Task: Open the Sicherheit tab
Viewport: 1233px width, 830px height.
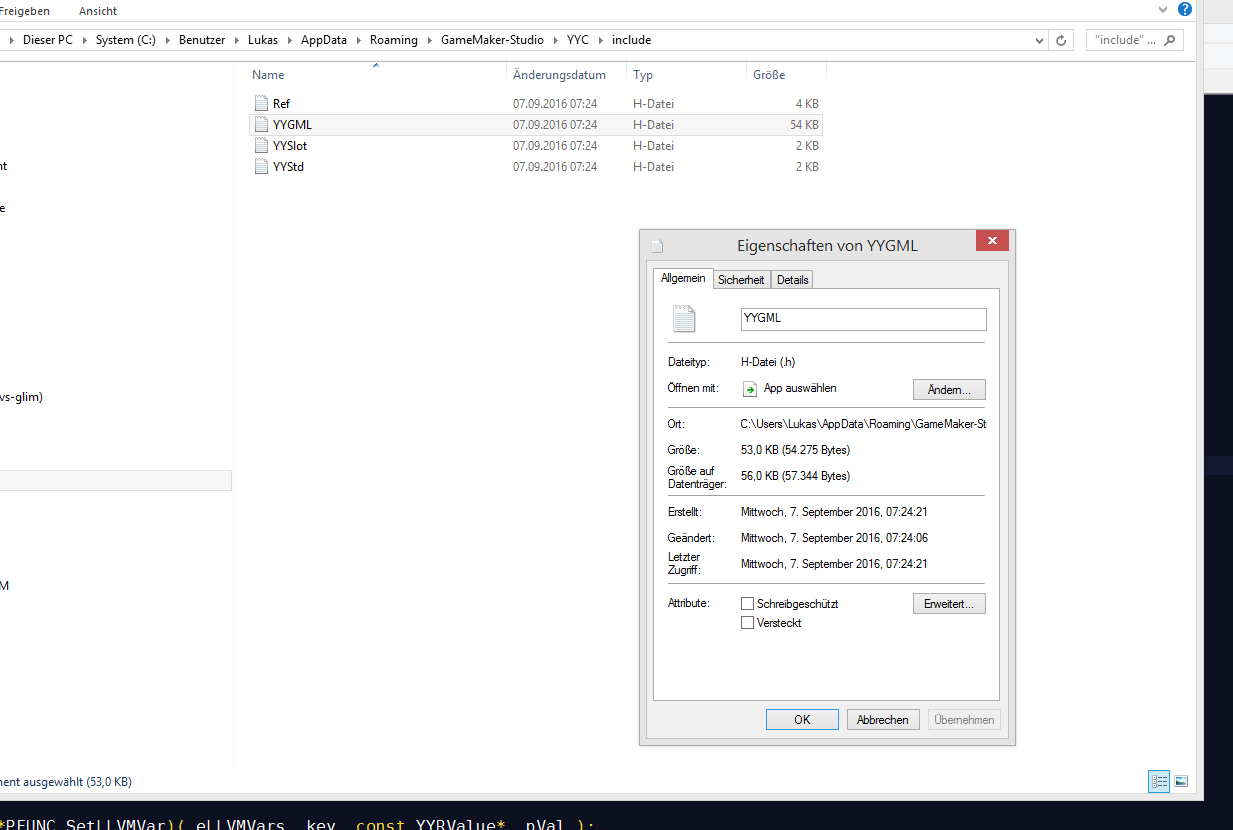Action: pos(741,280)
